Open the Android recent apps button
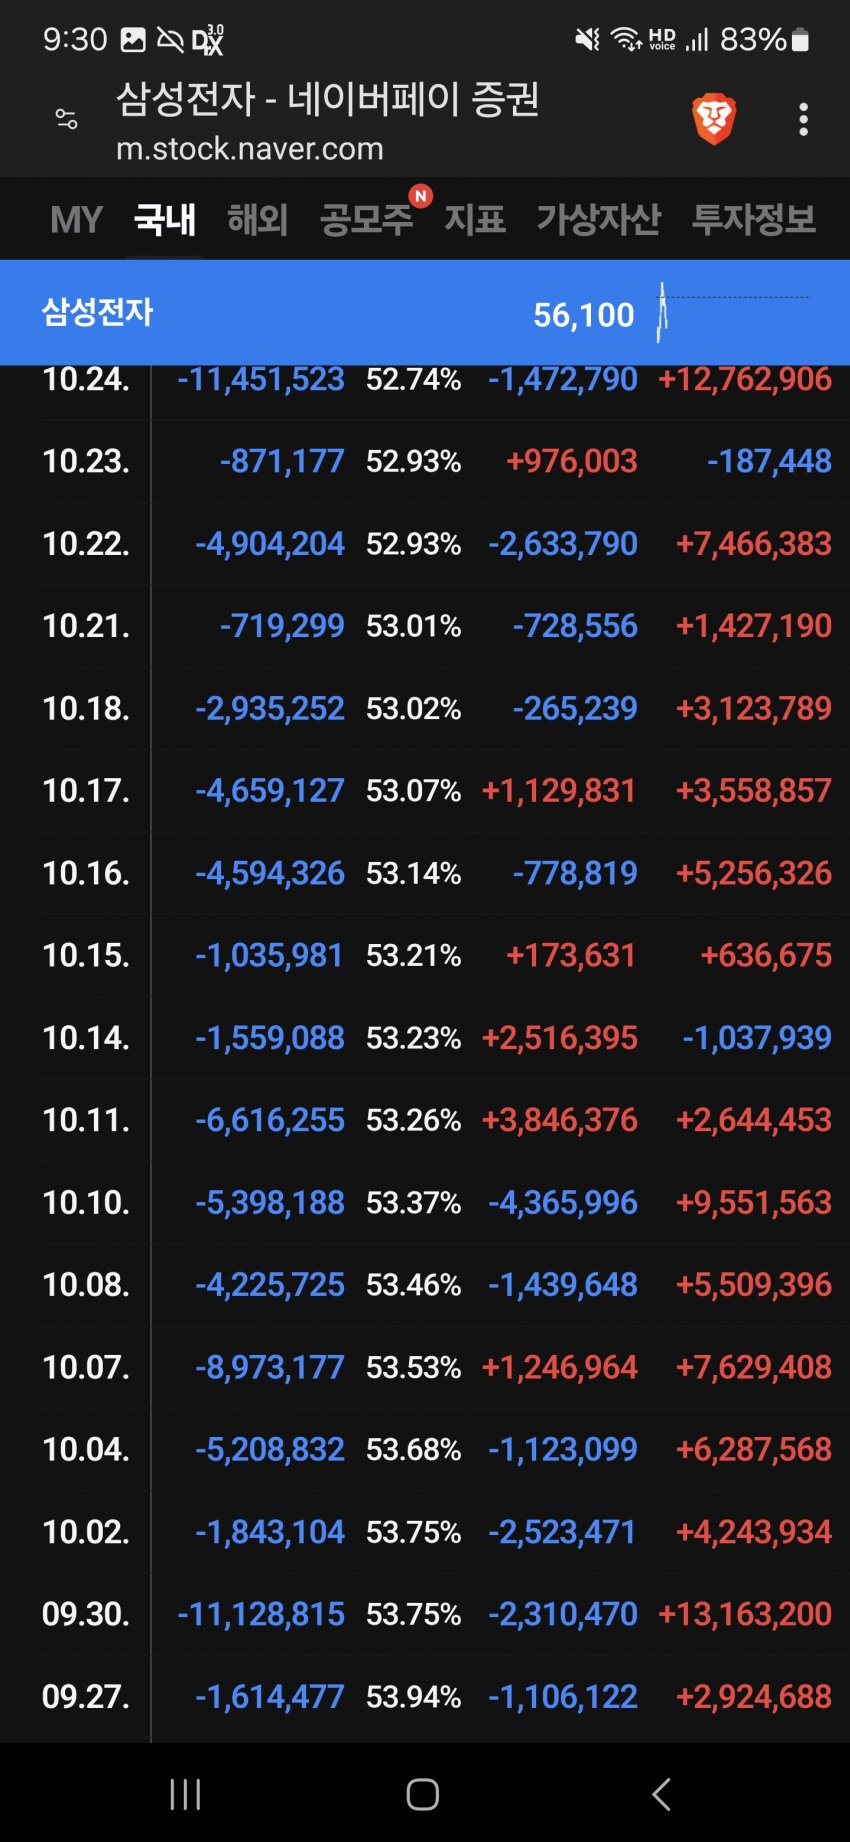The height and width of the screenshot is (1842, 850). click(185, 1794)
